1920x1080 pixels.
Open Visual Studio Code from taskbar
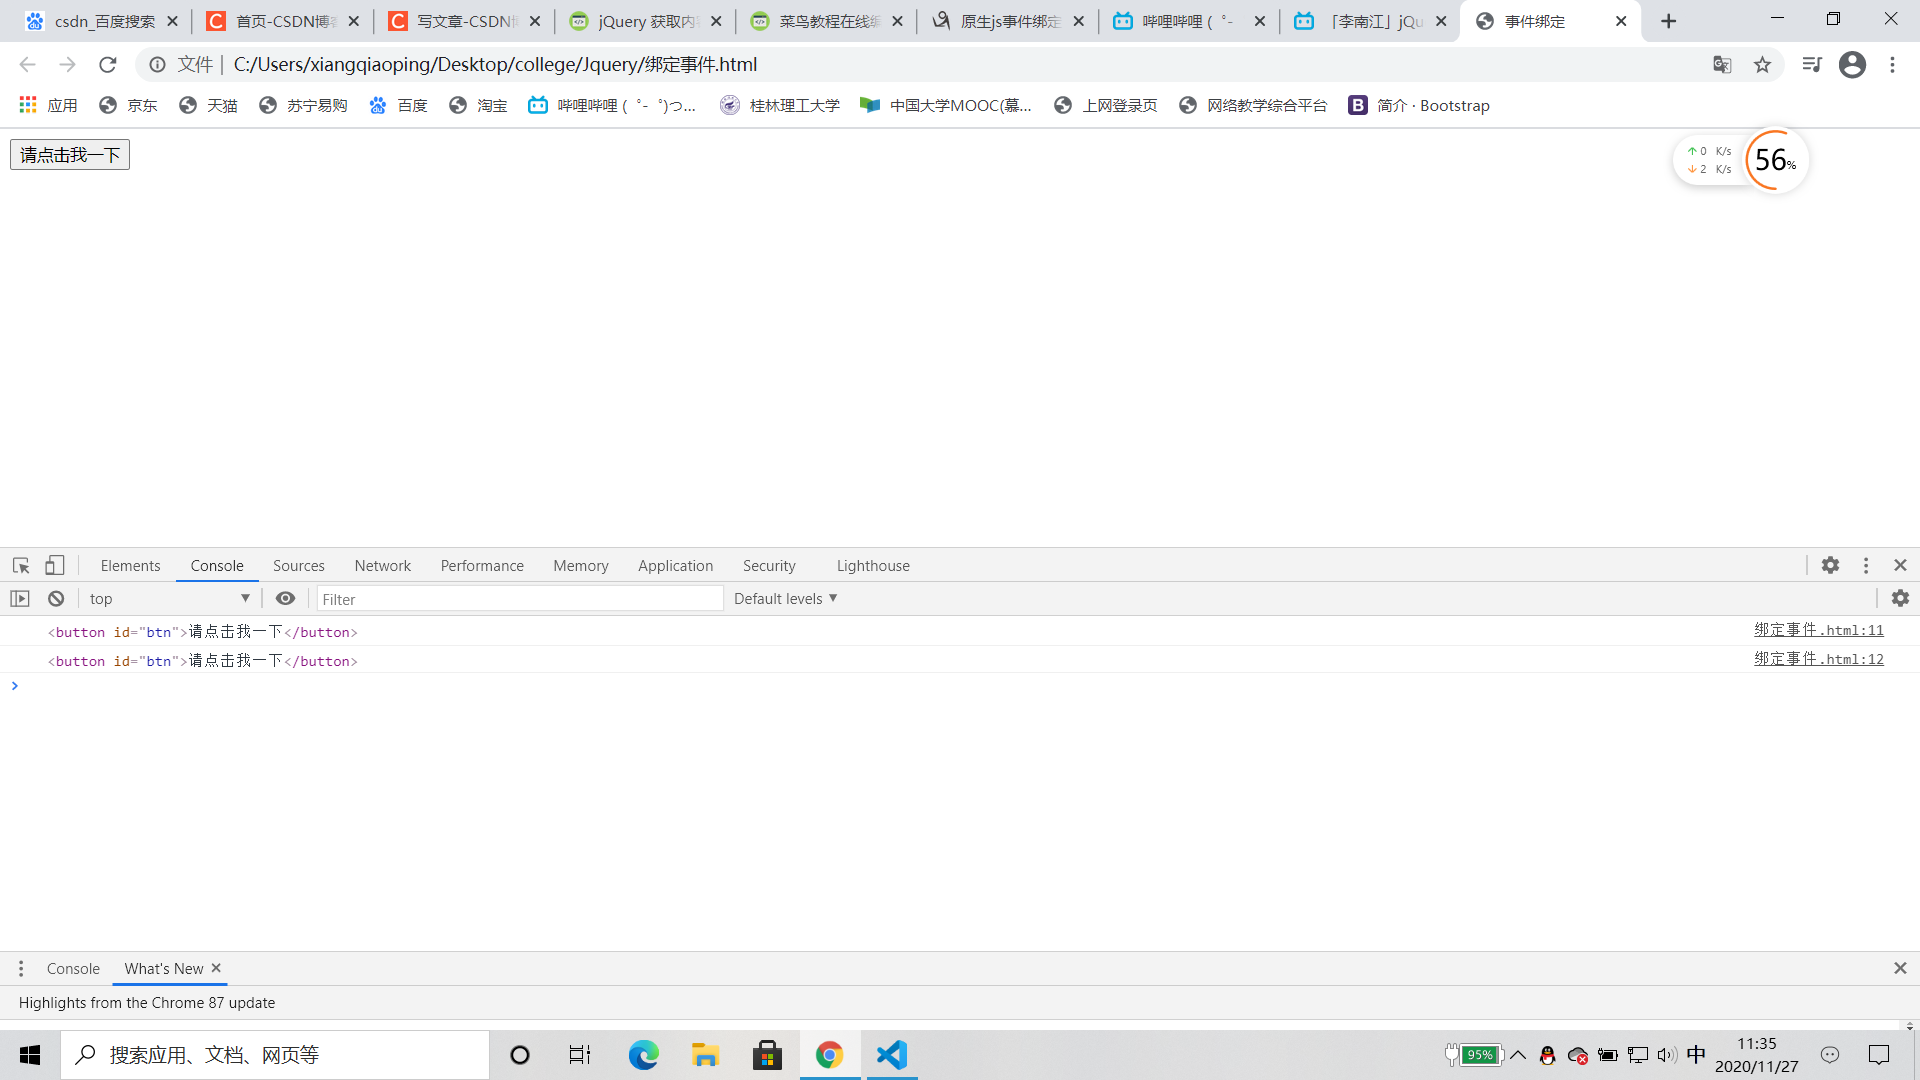point(891,1054)
